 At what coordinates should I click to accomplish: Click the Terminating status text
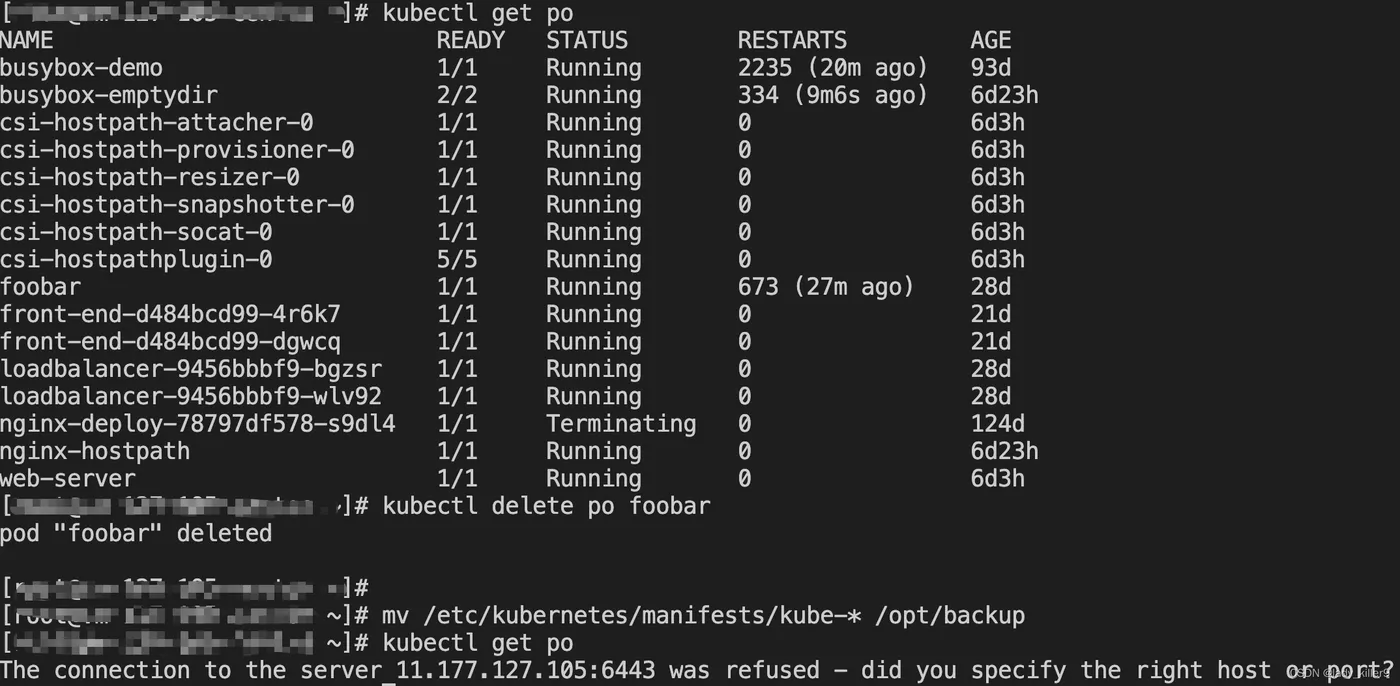click(620, 424)
